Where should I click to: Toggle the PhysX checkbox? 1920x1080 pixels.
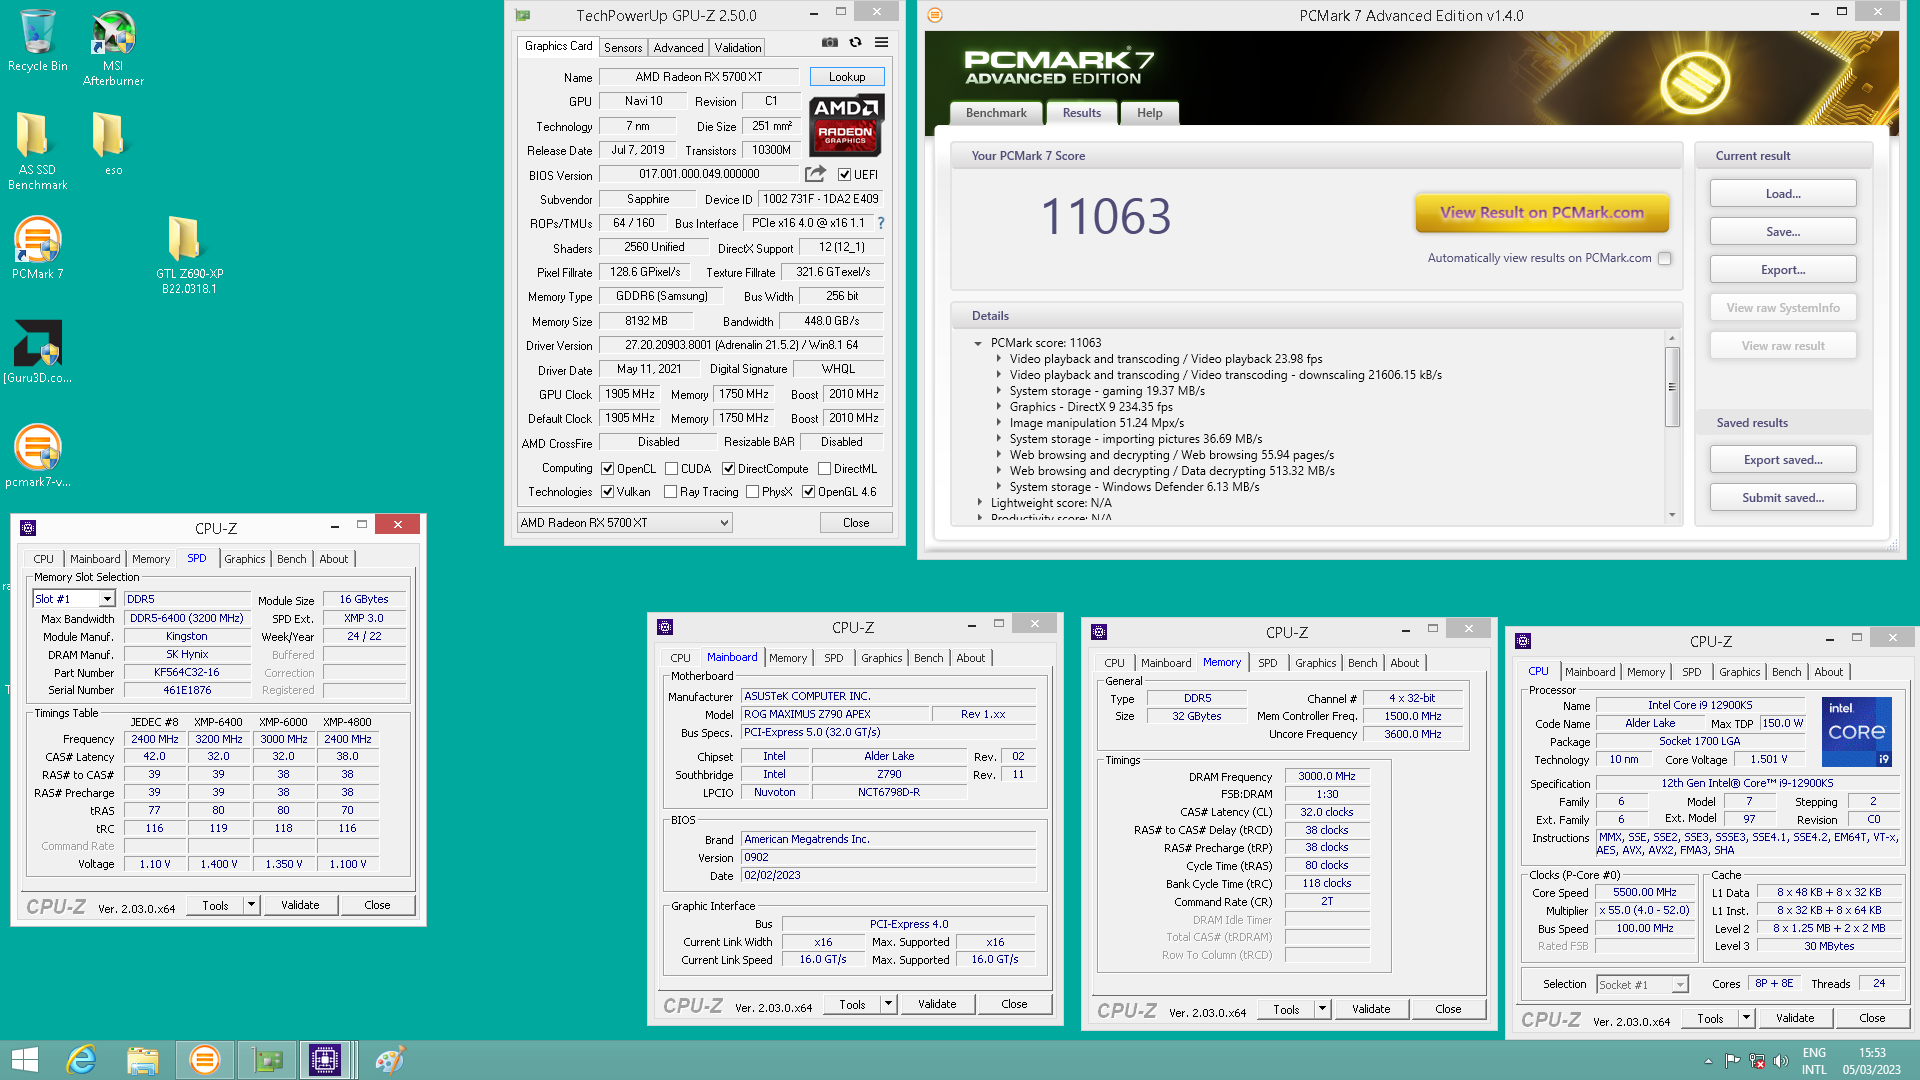pyautogui.click(x=752, y=492)
